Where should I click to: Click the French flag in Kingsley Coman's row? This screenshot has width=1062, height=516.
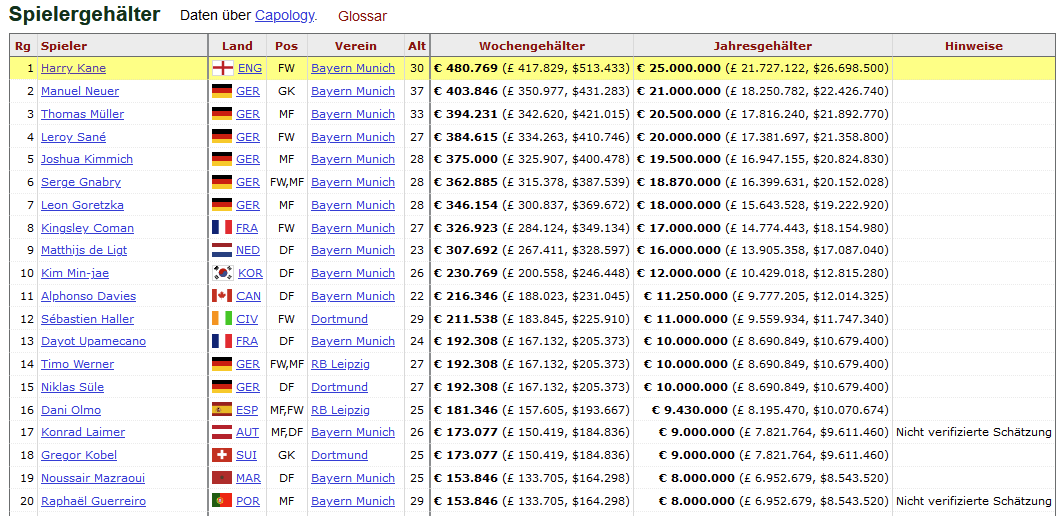point(222,228)
